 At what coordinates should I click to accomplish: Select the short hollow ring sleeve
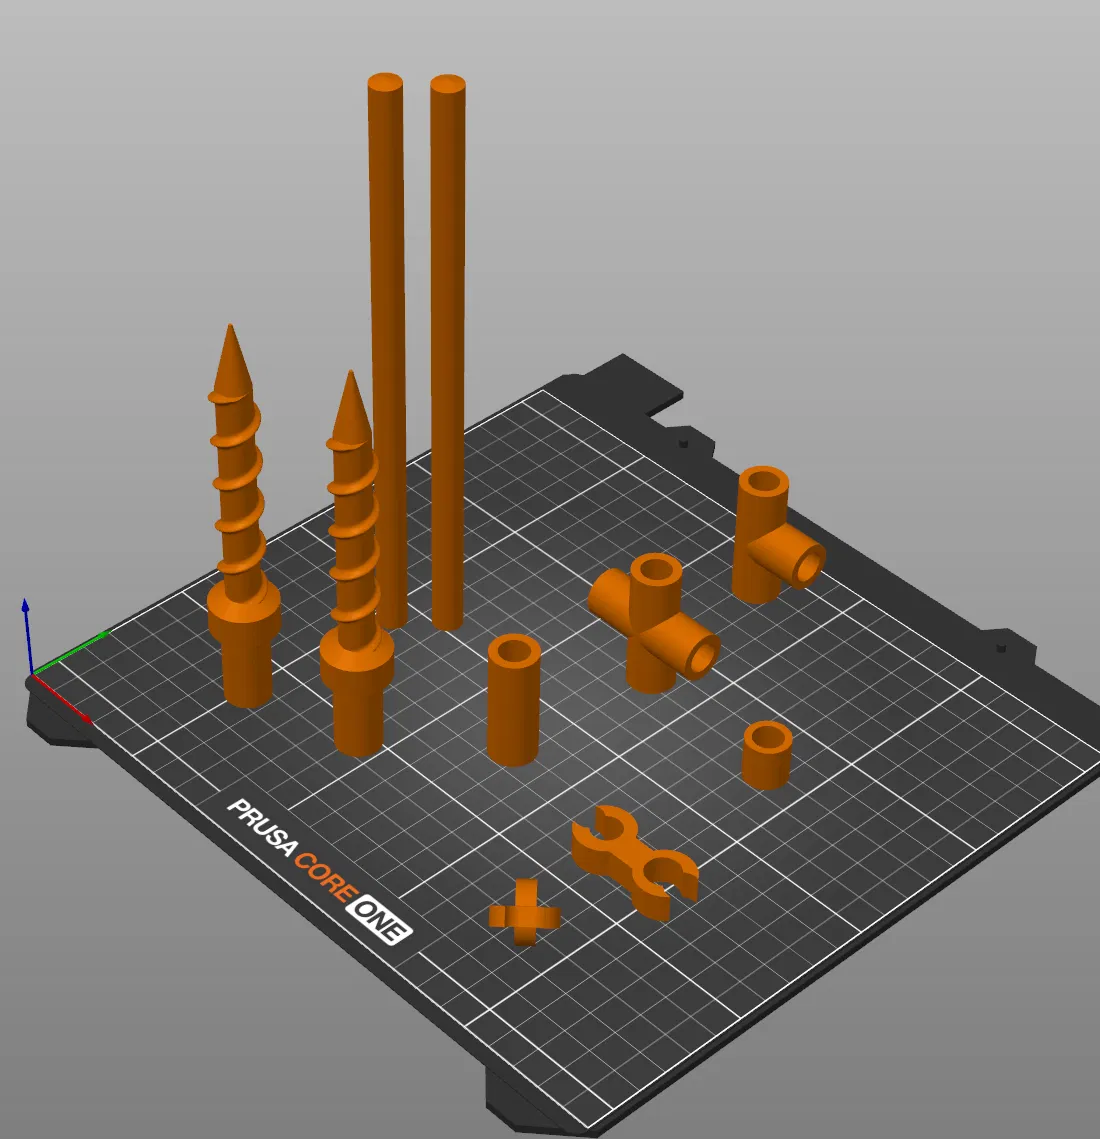click(x=767, y=755)
